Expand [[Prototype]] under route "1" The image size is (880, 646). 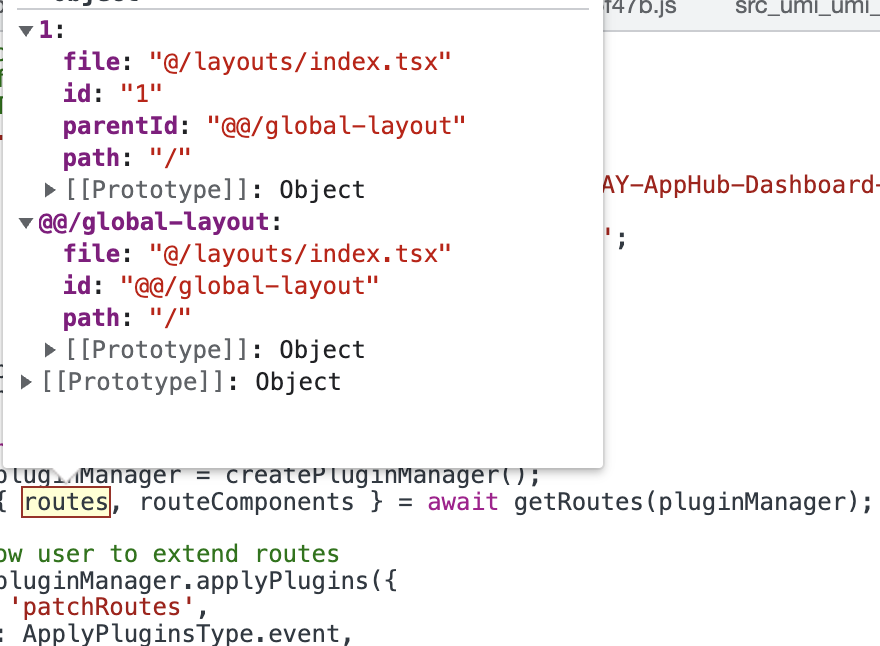point(49,189)
